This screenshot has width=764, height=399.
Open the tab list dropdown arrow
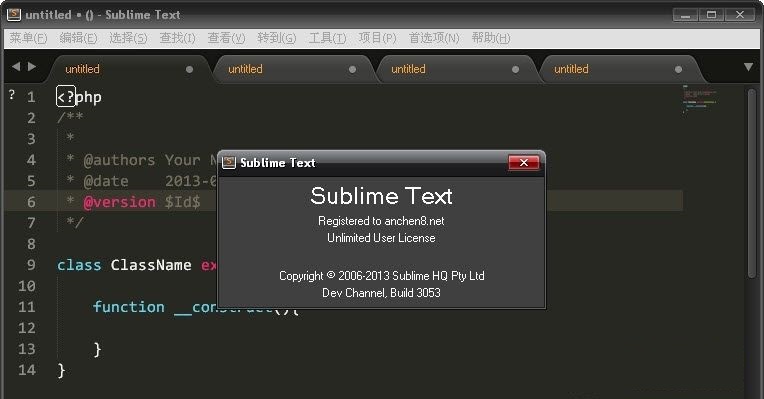click(x=748, y=67)
